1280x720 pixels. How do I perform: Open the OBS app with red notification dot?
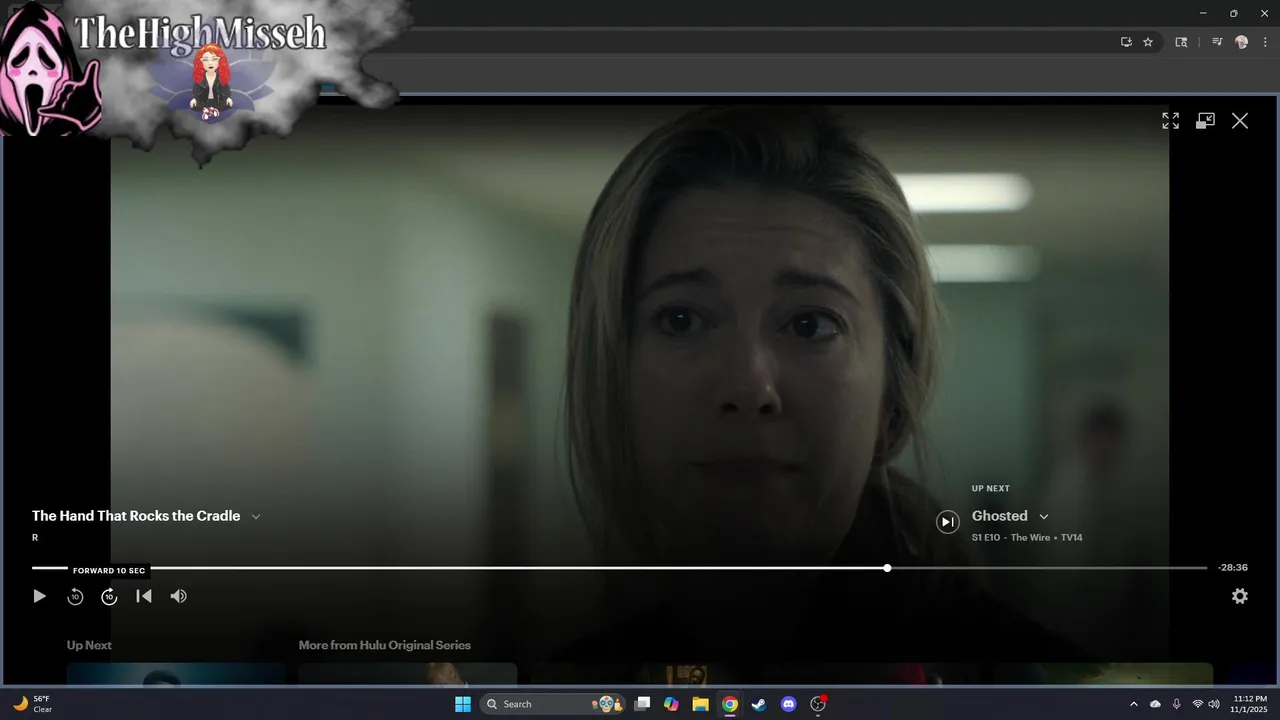(818, 704)
